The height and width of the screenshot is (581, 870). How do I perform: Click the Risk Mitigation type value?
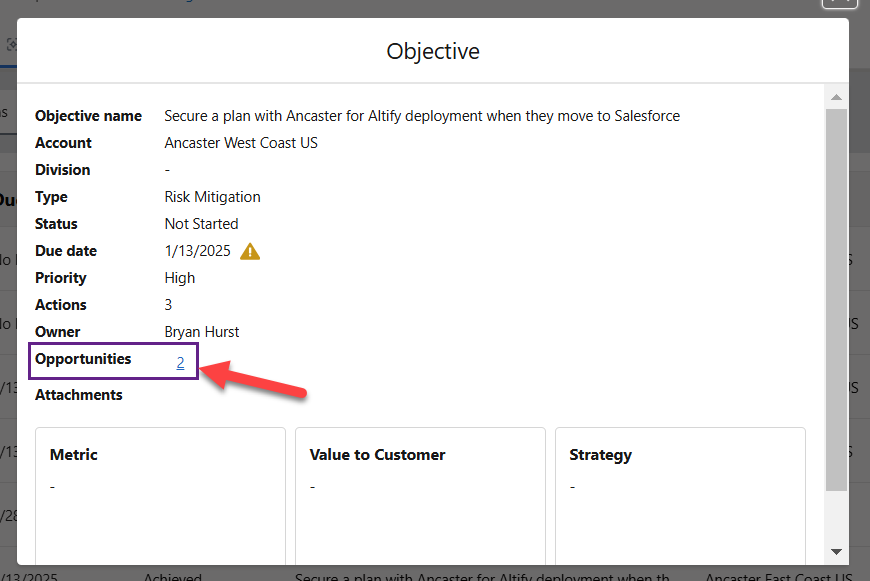point(212,197)
